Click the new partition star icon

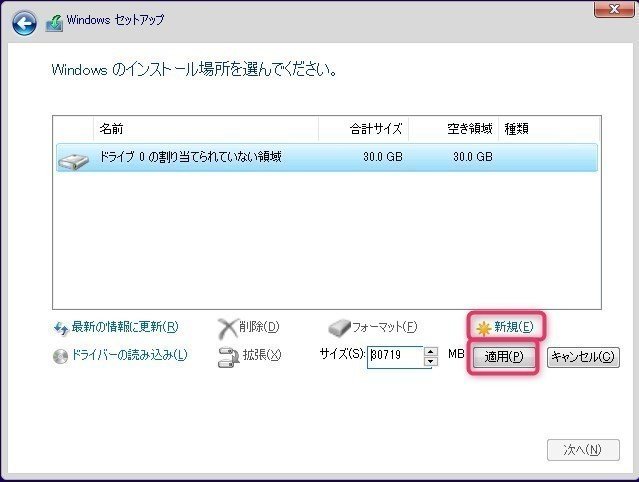483,328
